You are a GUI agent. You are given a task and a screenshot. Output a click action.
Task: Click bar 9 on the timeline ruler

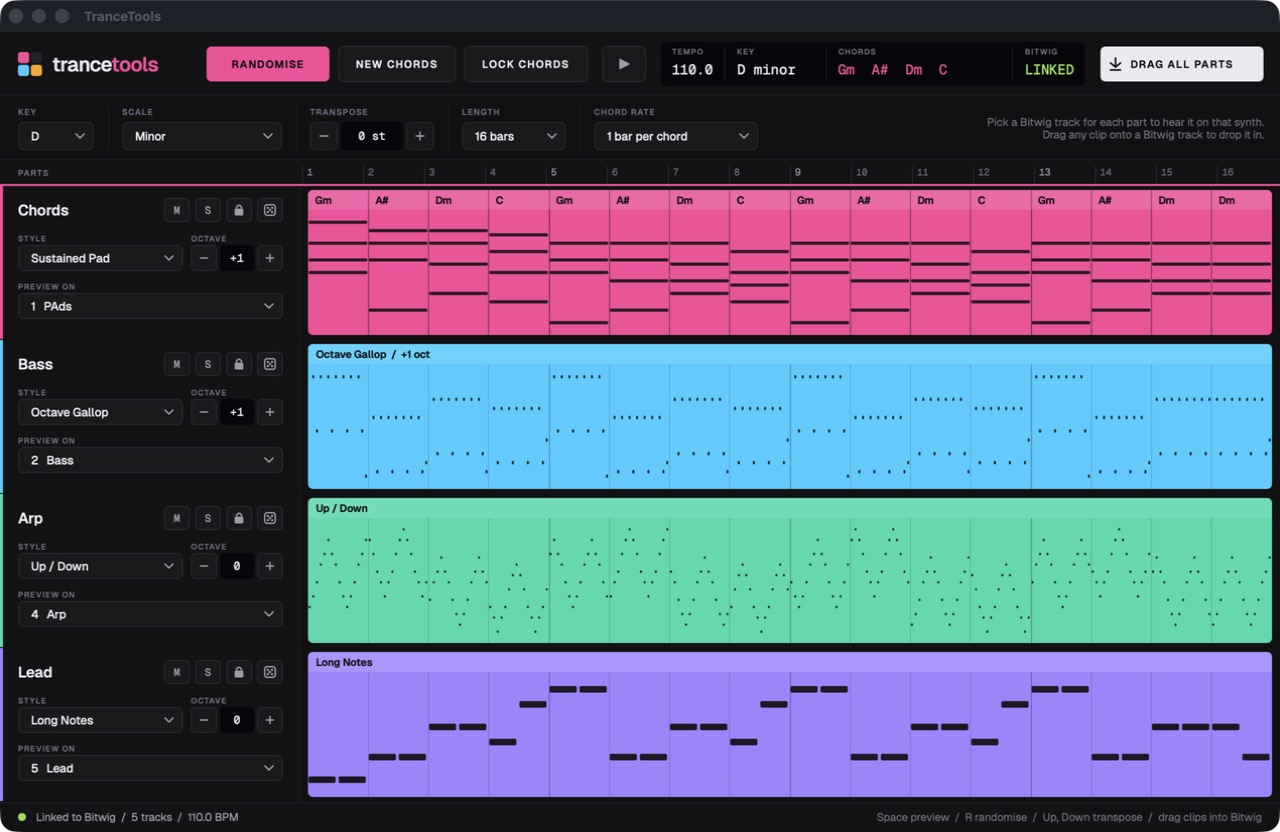click(798, 173)
